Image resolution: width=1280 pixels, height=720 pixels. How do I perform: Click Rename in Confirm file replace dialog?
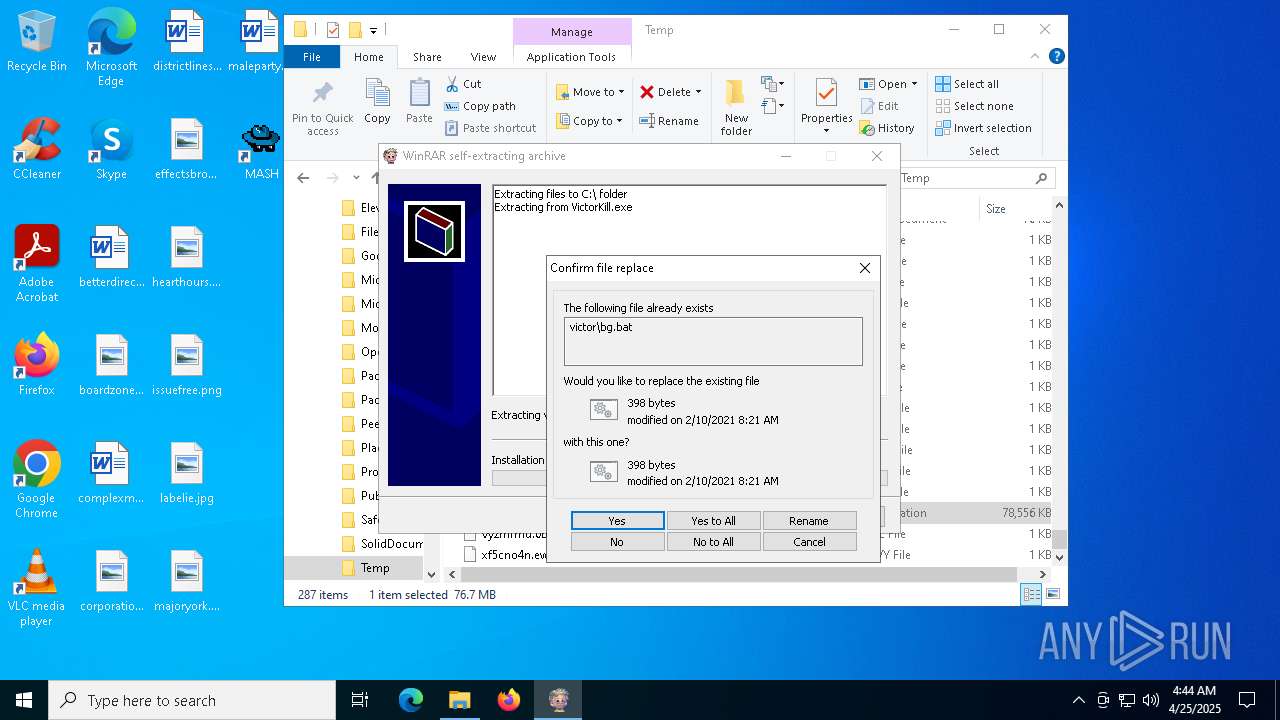(x=809, y=521)
